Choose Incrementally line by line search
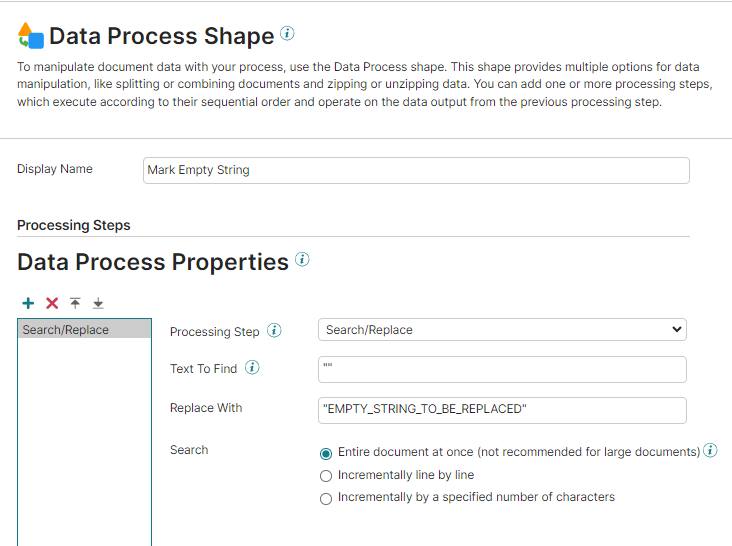The width and height of the screenshot is (732, 546). (x=326, y=476)
